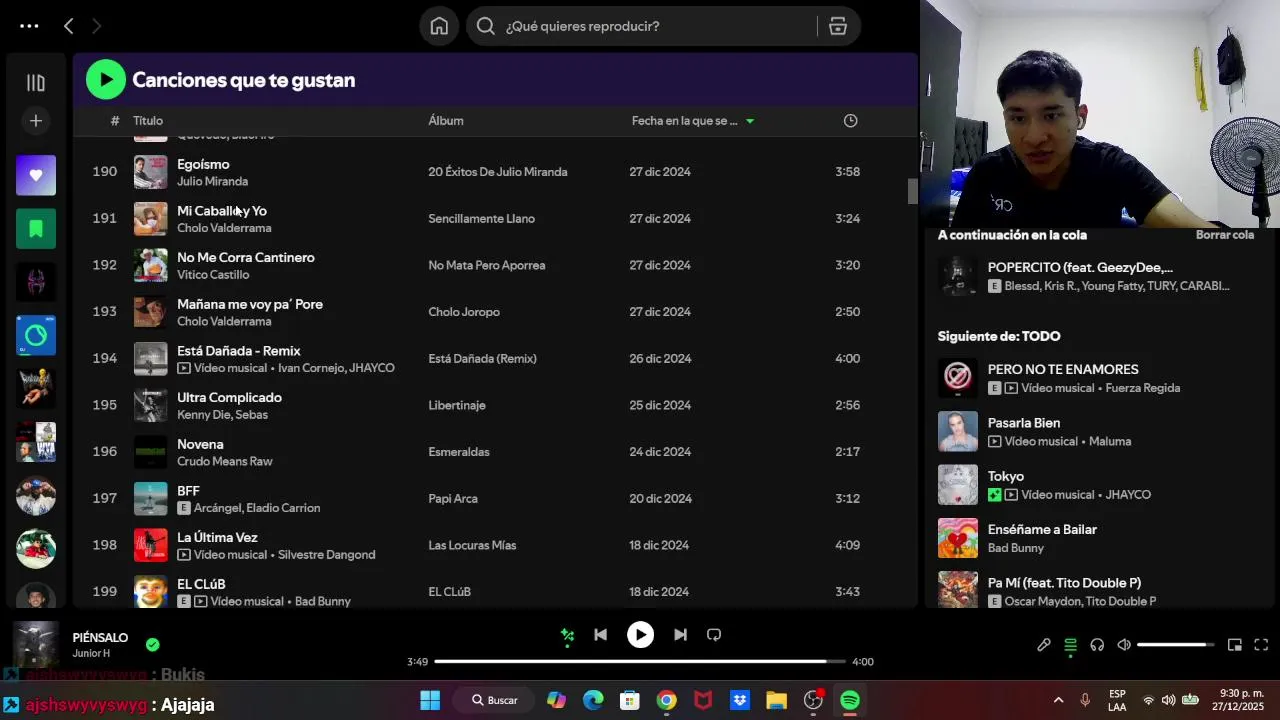Open album Cholo Joropo
The height and width of the screenshot is (720, 1280).
point(464,312)
